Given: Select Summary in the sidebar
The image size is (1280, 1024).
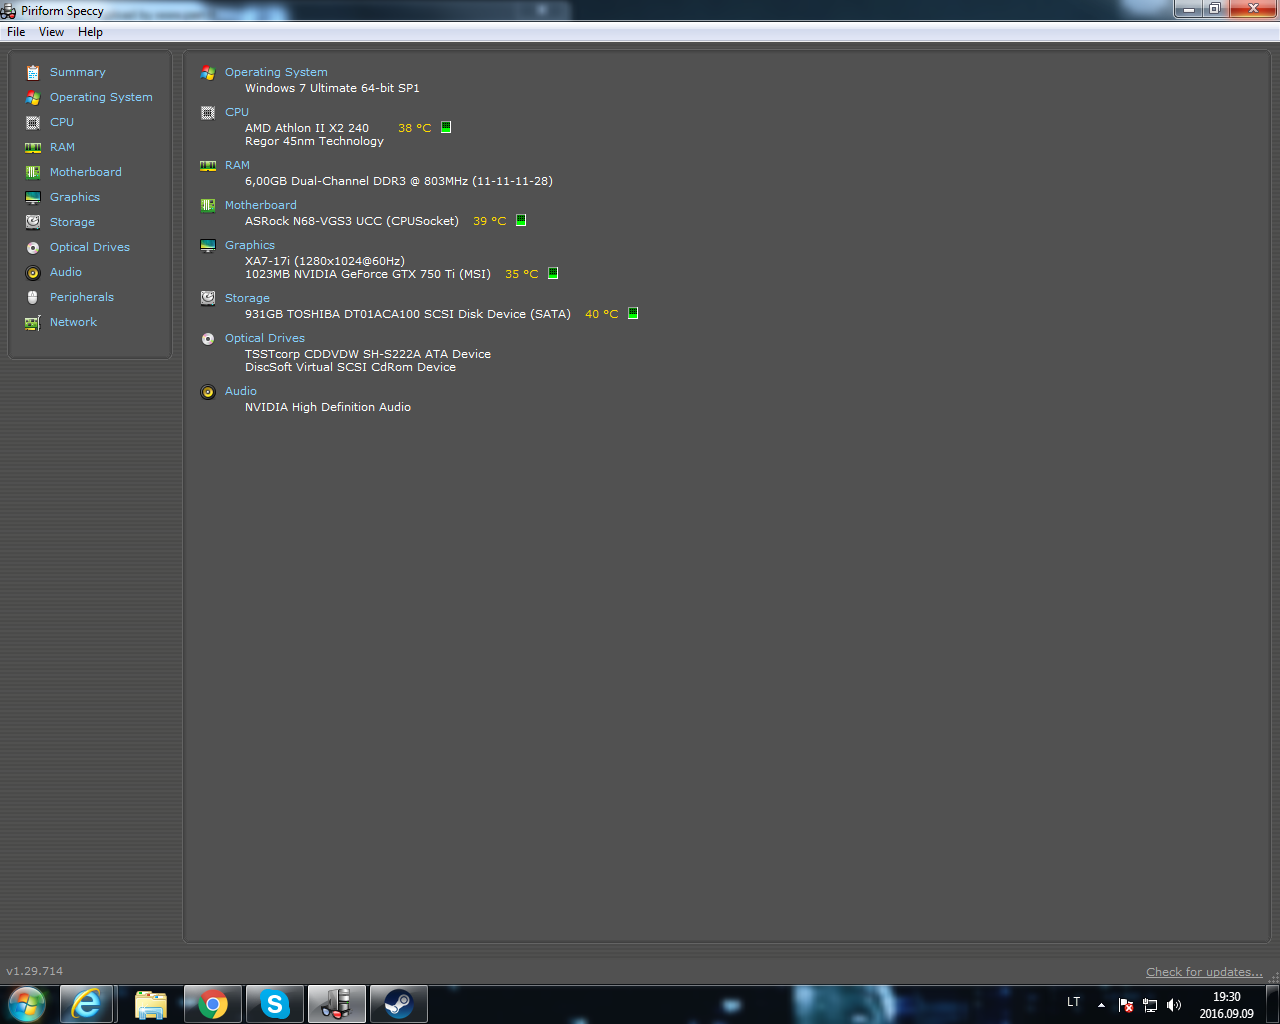Looking at the screenshot, I should point(78,72).
